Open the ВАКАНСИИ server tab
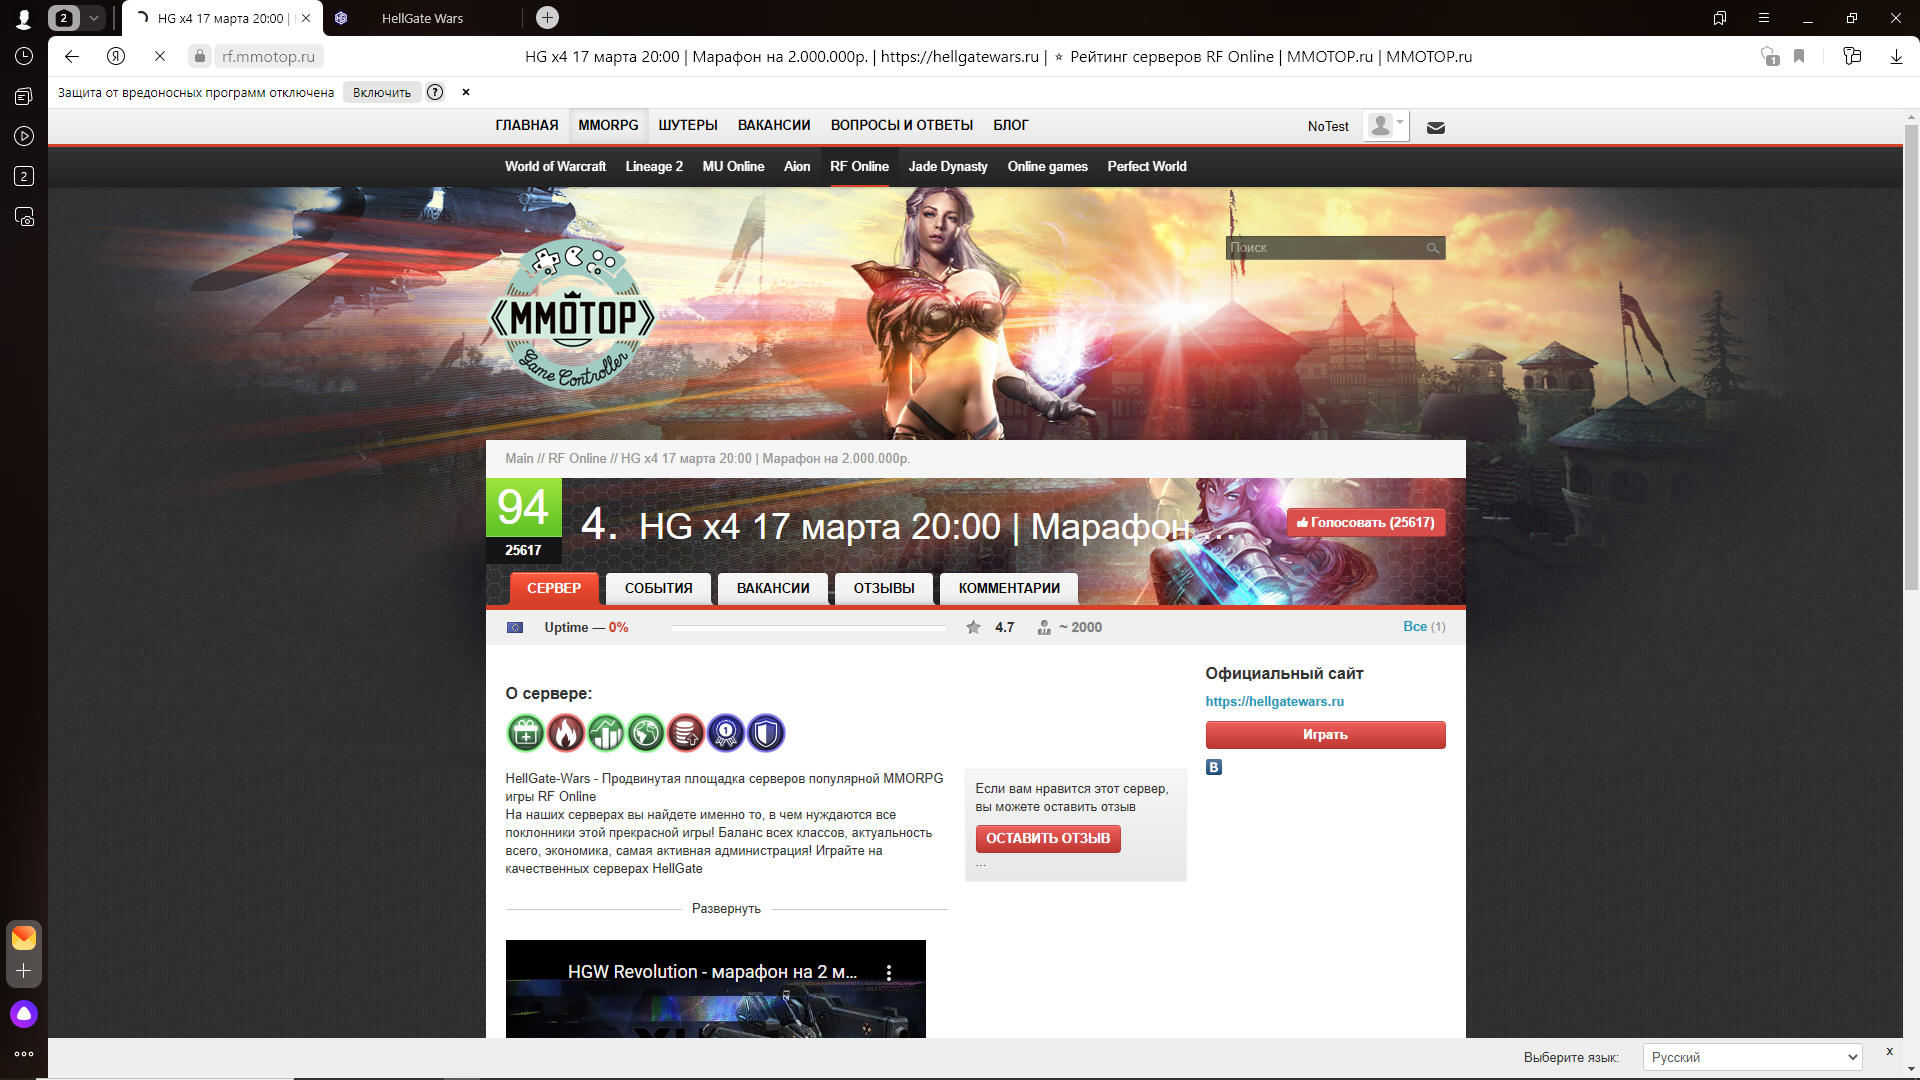The height and width of the screenshot is (1080, 1920). 773,588
